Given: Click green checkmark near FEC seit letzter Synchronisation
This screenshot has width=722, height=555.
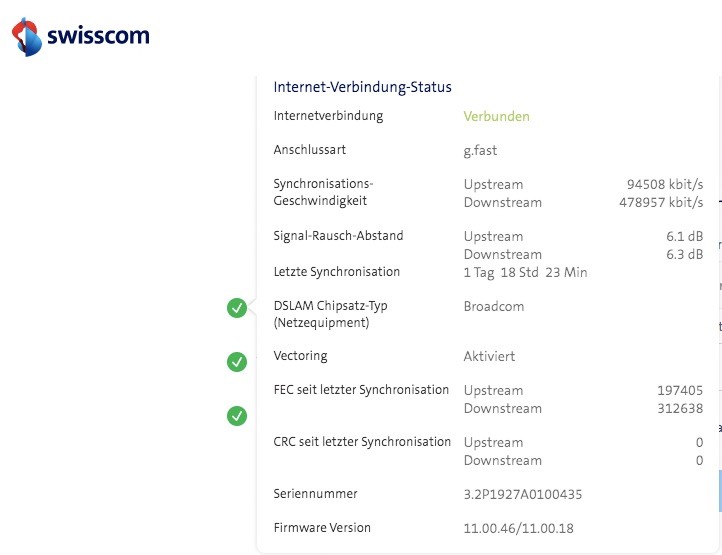Looking at the screenshot, I should (237, 415).
